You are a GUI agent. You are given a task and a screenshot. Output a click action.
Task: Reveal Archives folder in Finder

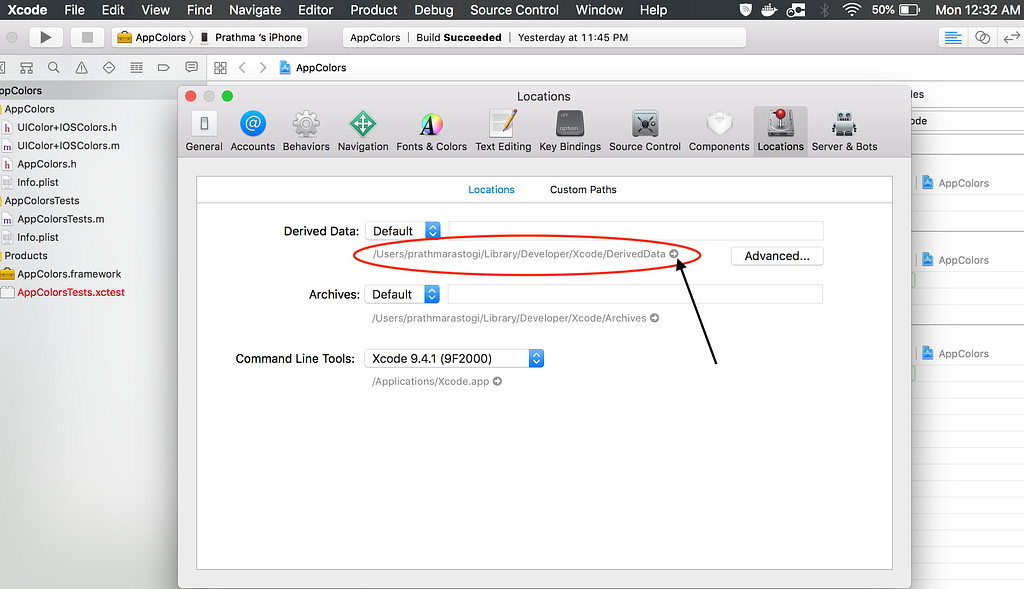(654, 318)
